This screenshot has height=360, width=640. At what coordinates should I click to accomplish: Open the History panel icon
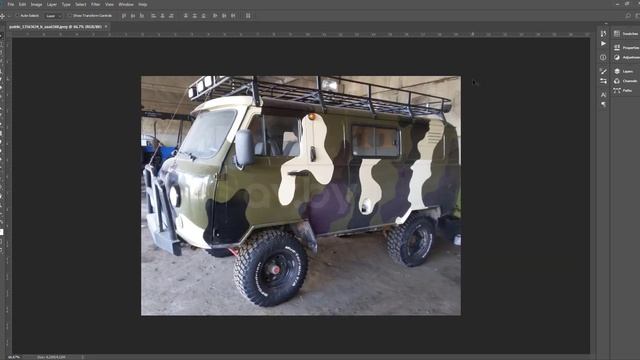603,34
